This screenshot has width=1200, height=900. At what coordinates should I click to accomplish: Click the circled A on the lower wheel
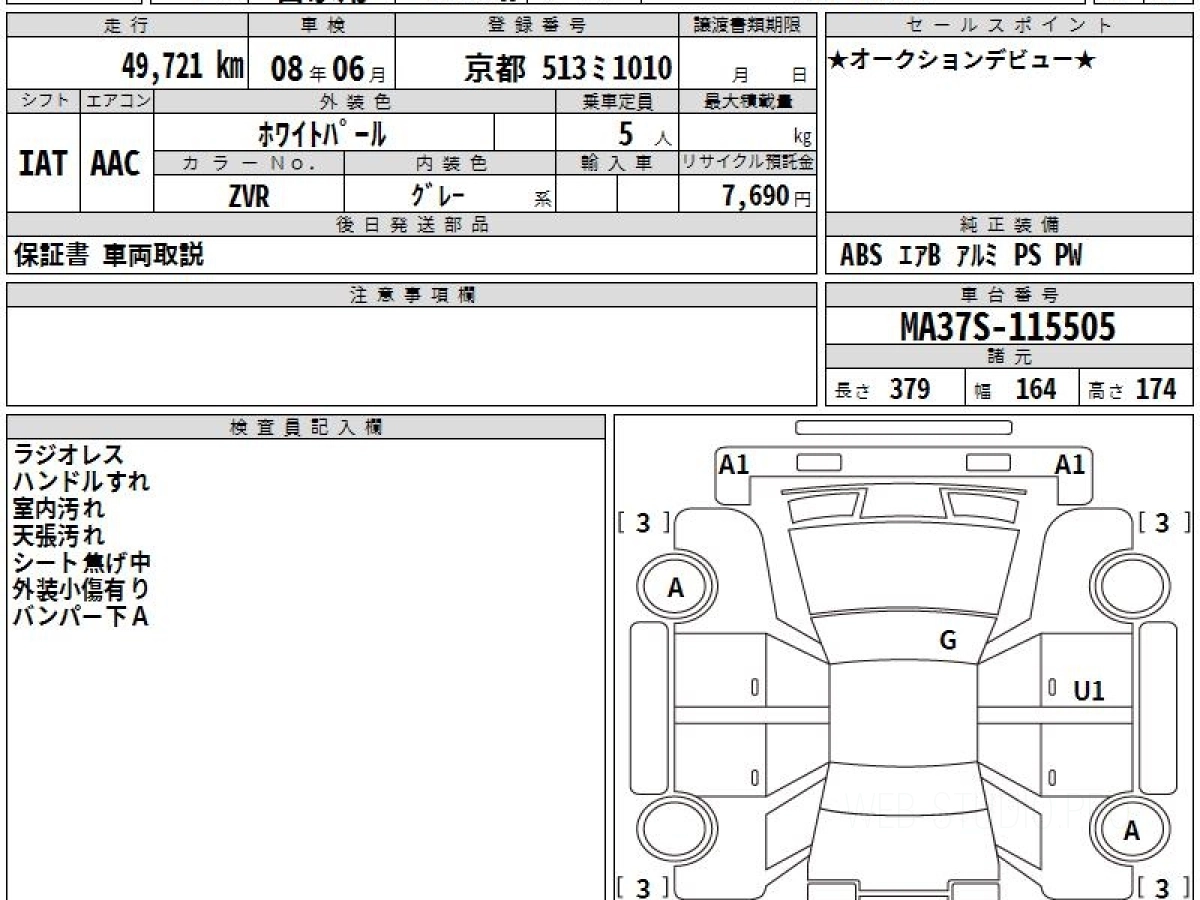pyautogui.click(x=1131, y=831)
